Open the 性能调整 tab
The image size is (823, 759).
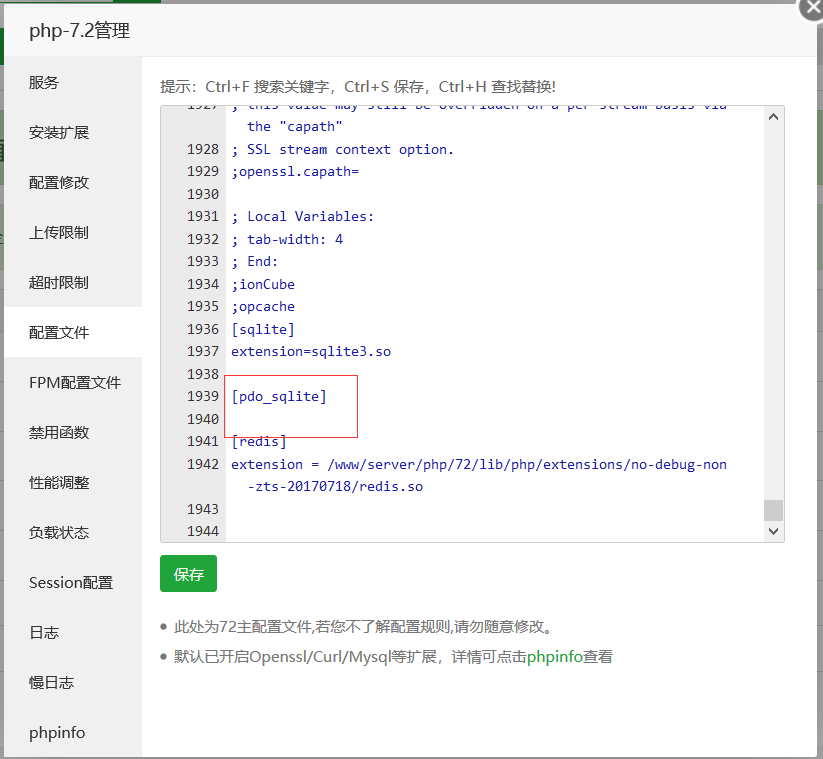(x=73, y=482)
